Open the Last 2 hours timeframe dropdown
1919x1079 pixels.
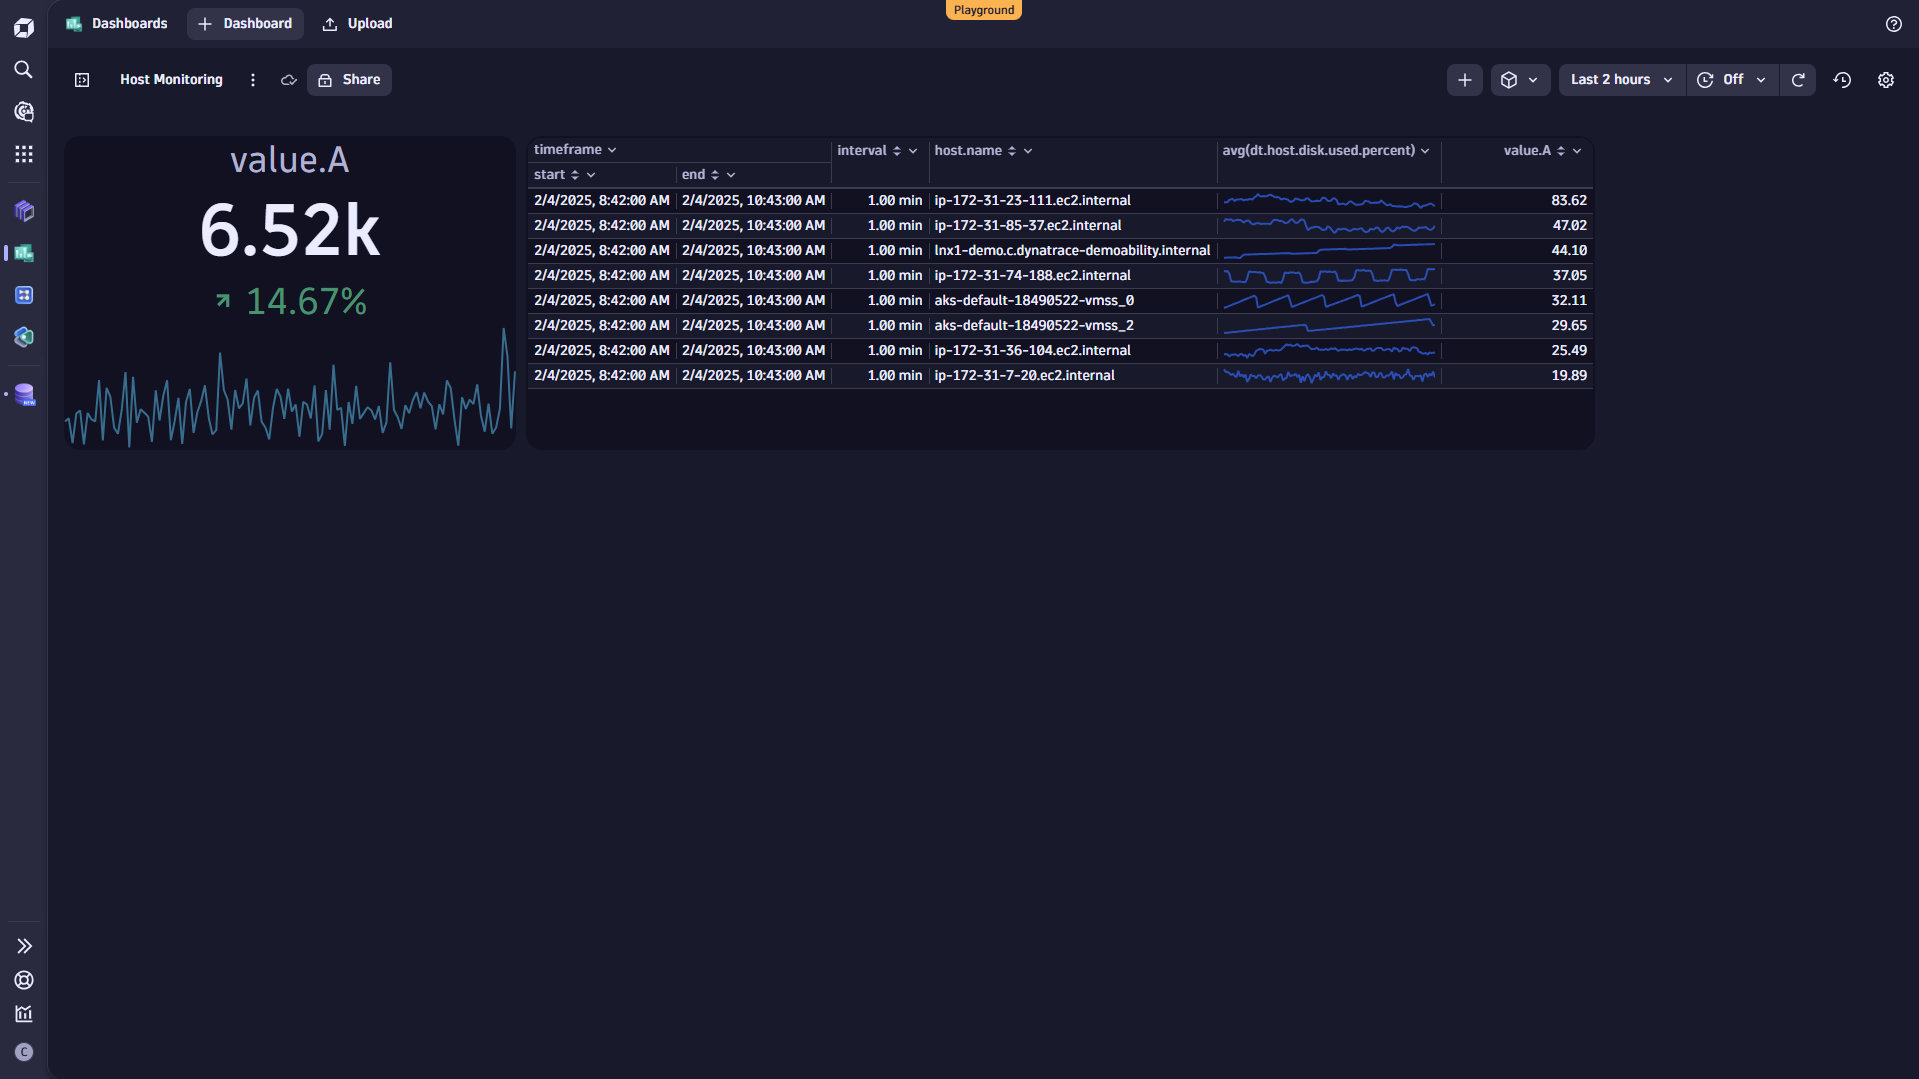pos(1620,79)
